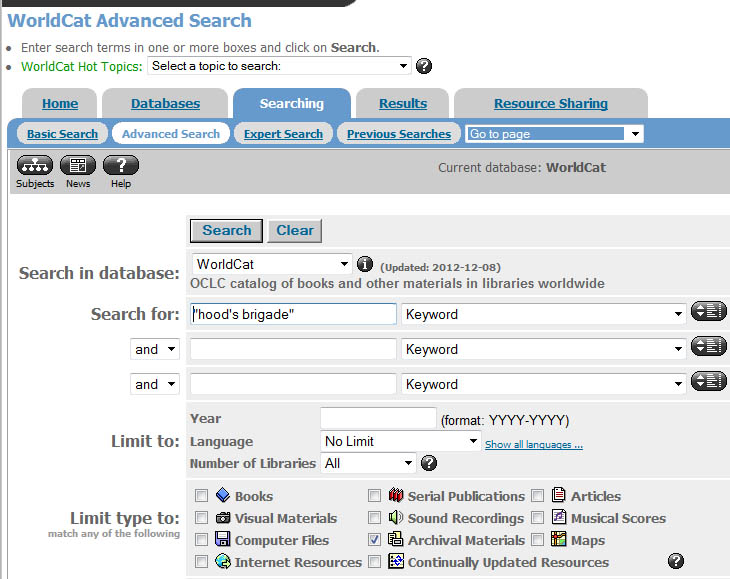Check the Continually Updated Resources checkbox

pyautogui.click(x=374, y=561)
